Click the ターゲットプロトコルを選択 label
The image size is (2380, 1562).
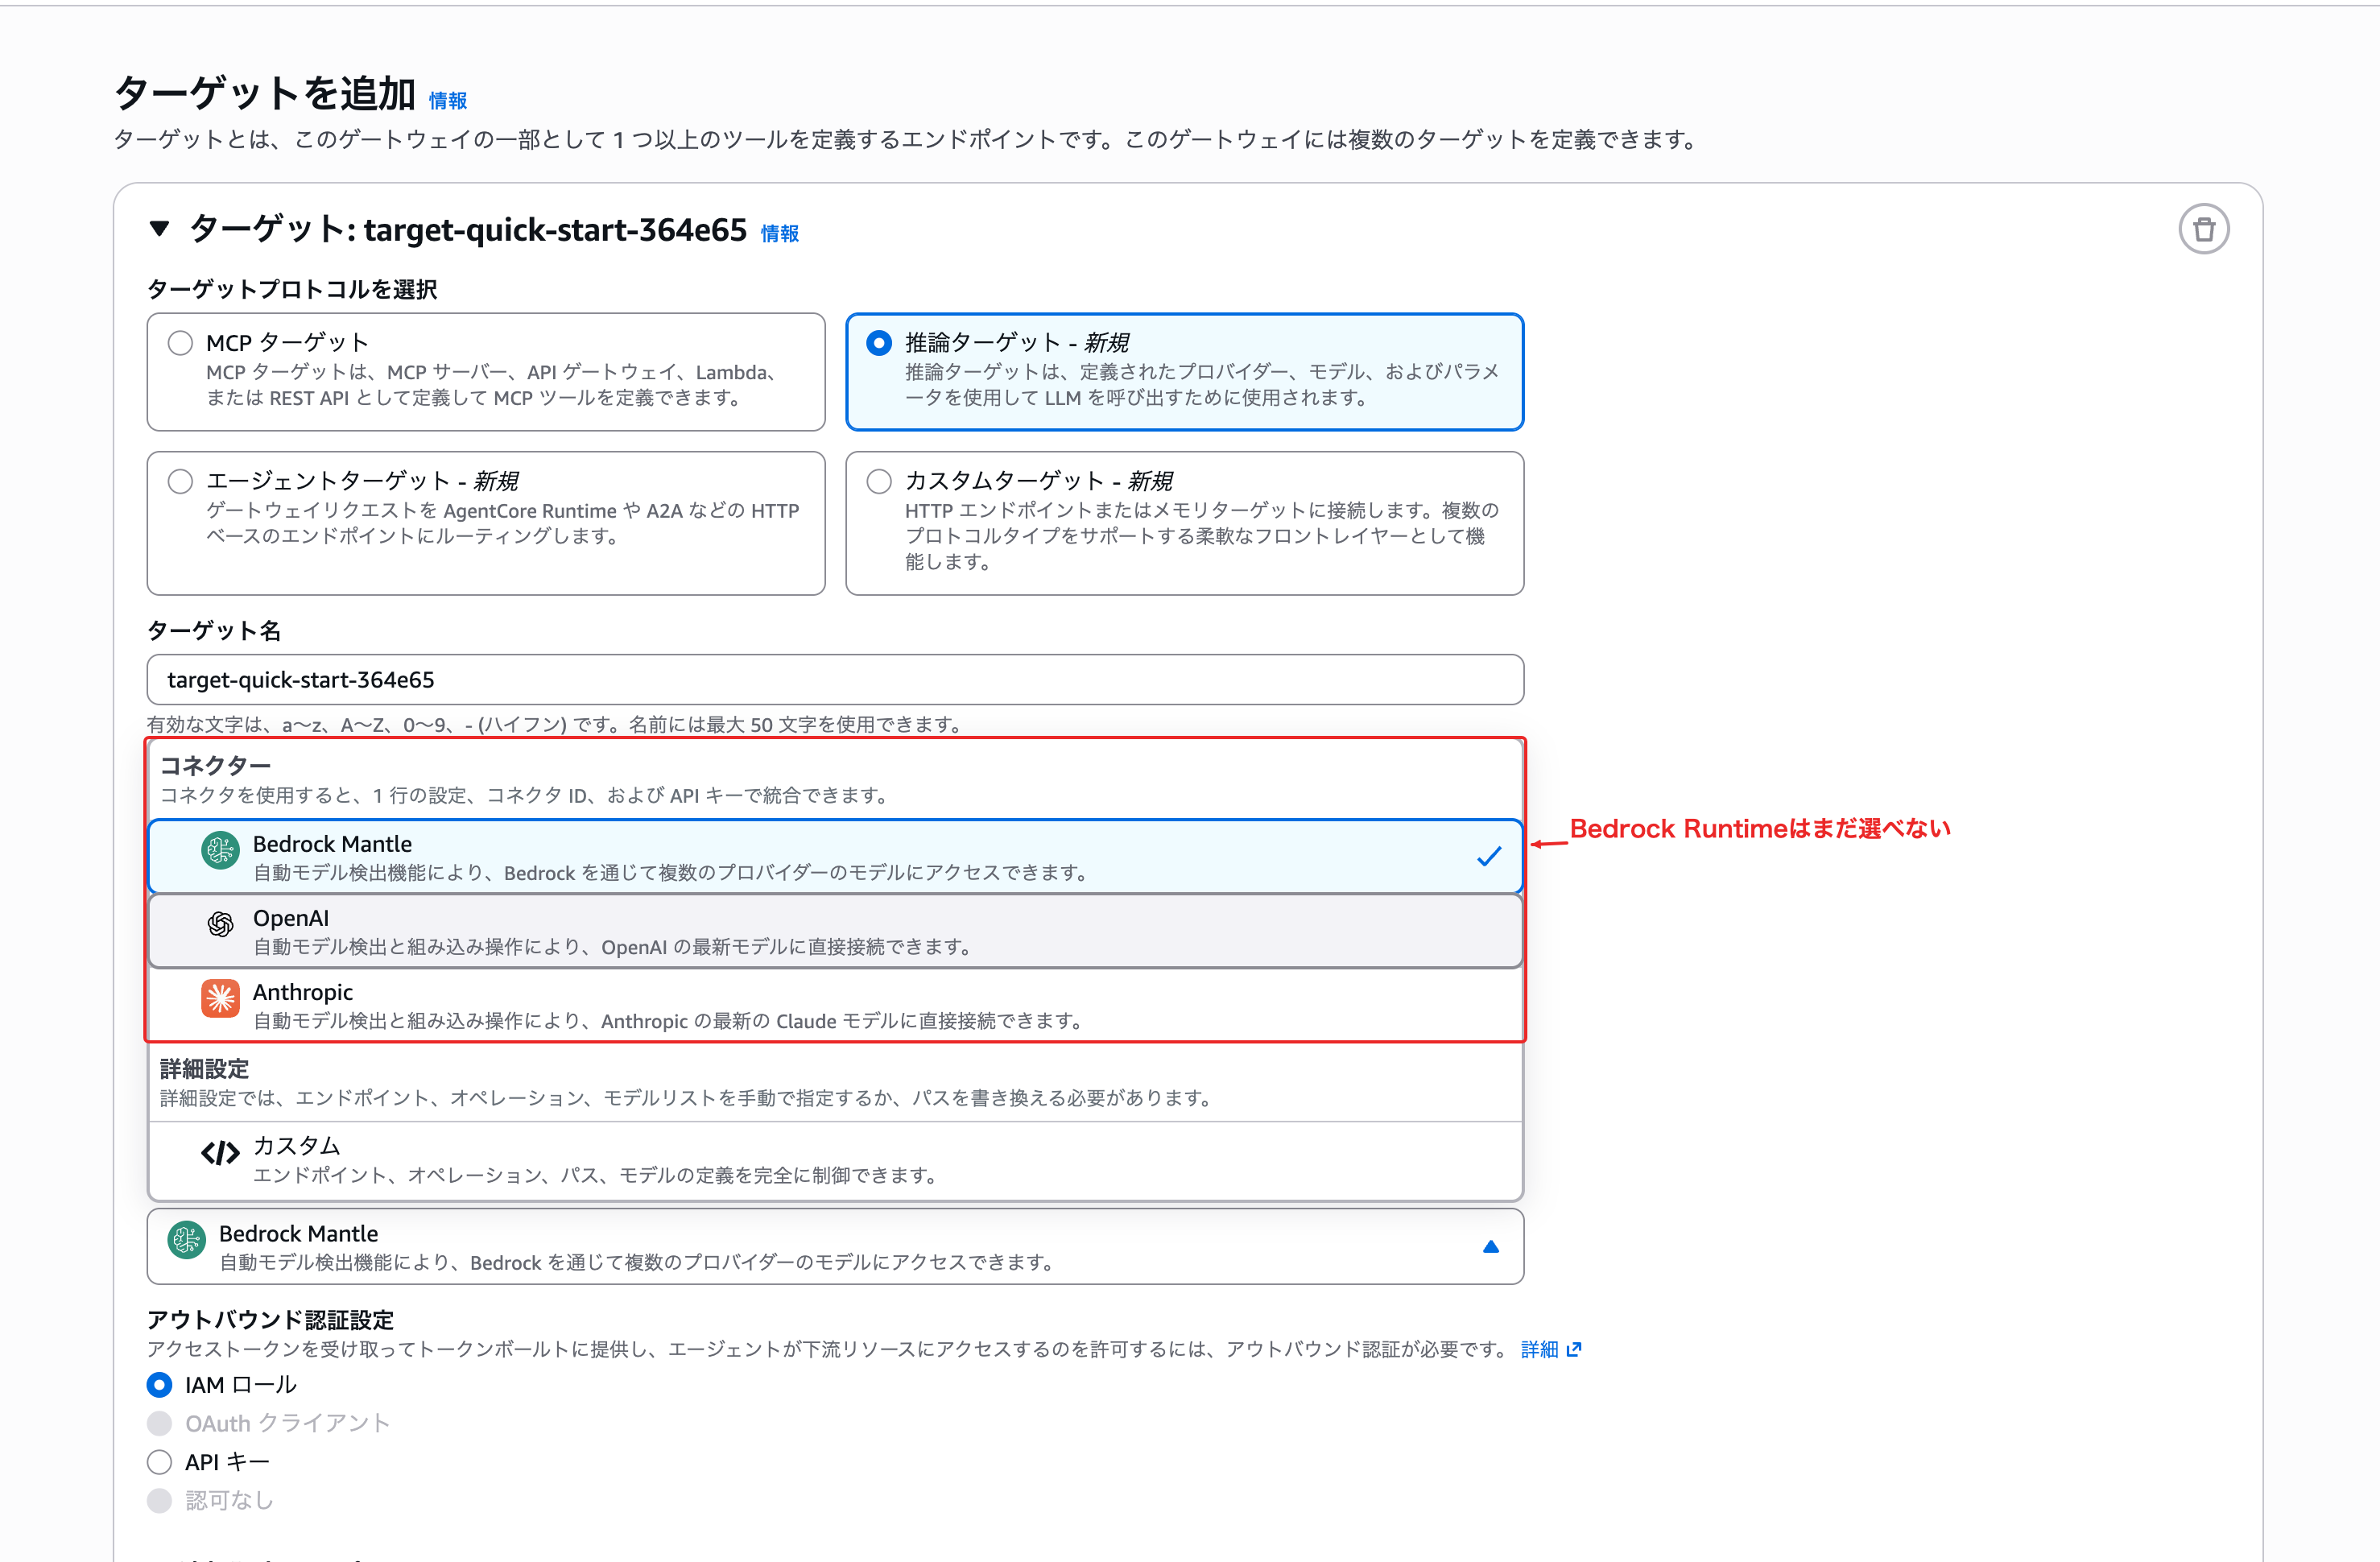click(x=292, y=290)
